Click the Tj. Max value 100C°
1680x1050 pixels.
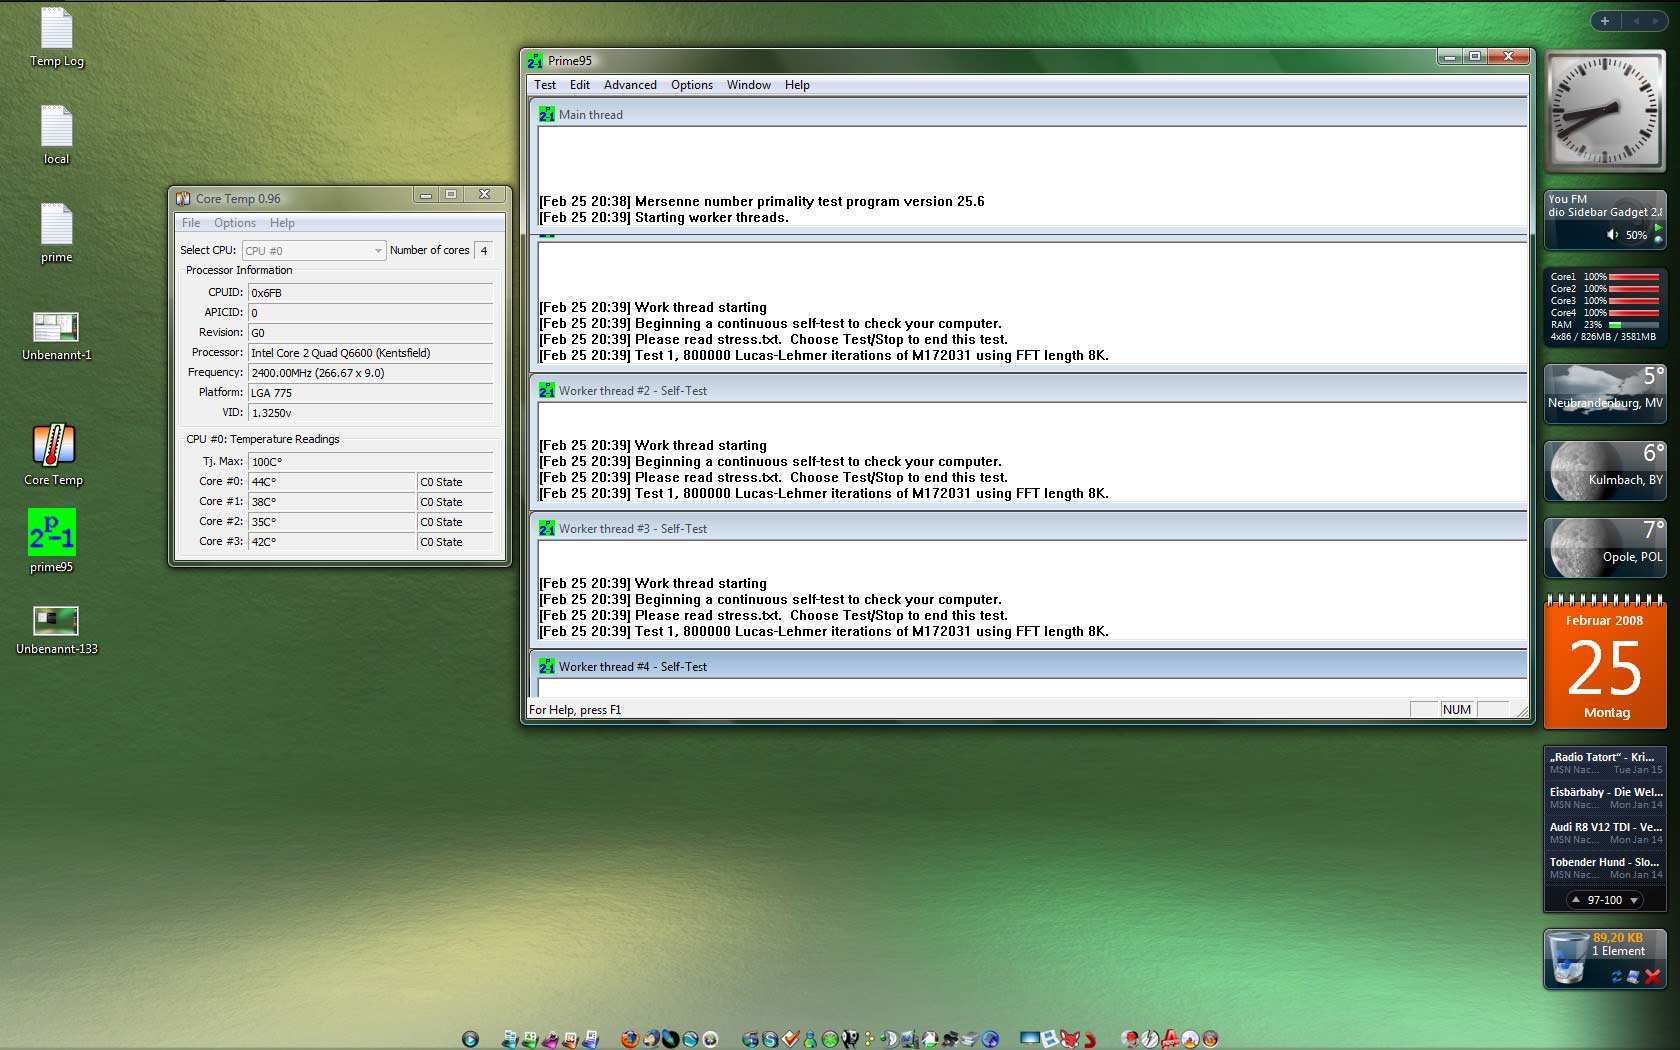coord(370,462)
